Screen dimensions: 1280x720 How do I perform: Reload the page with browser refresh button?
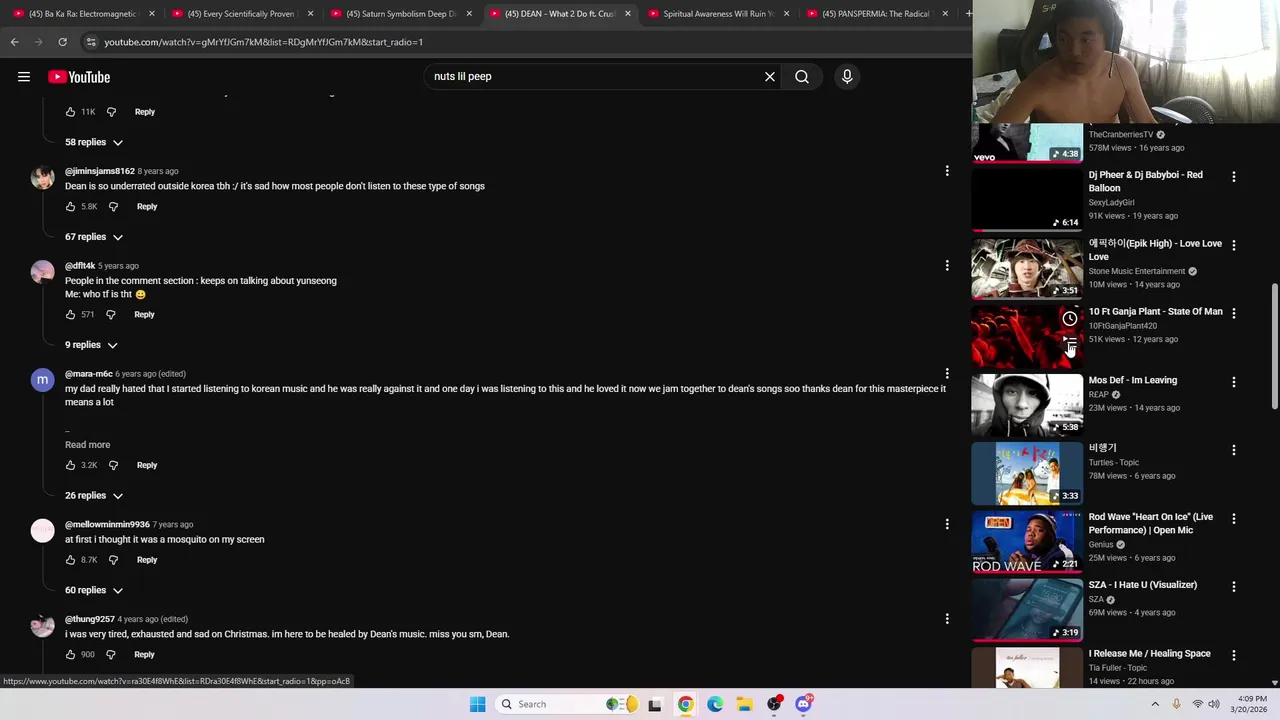pos(62,42)
